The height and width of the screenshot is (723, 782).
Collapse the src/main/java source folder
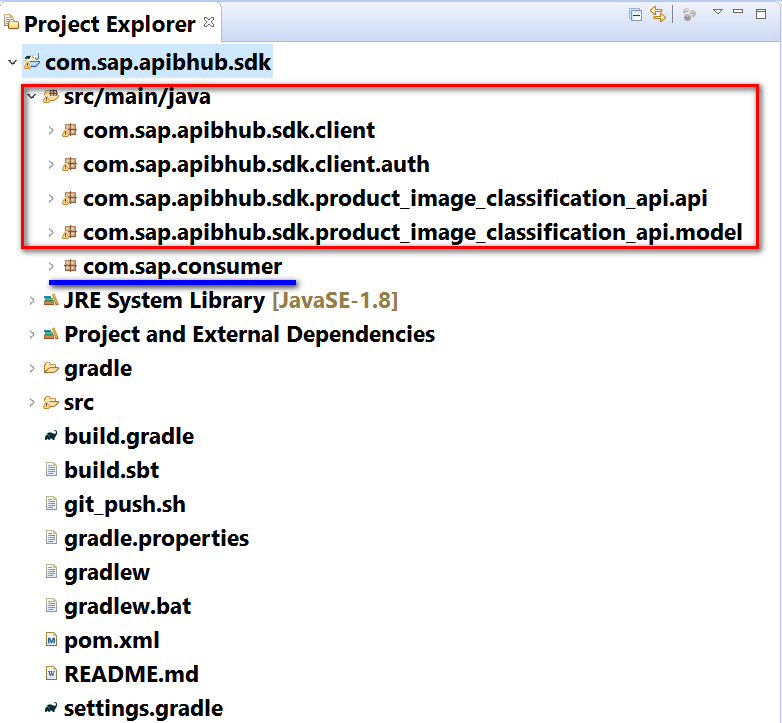(31, 96)
